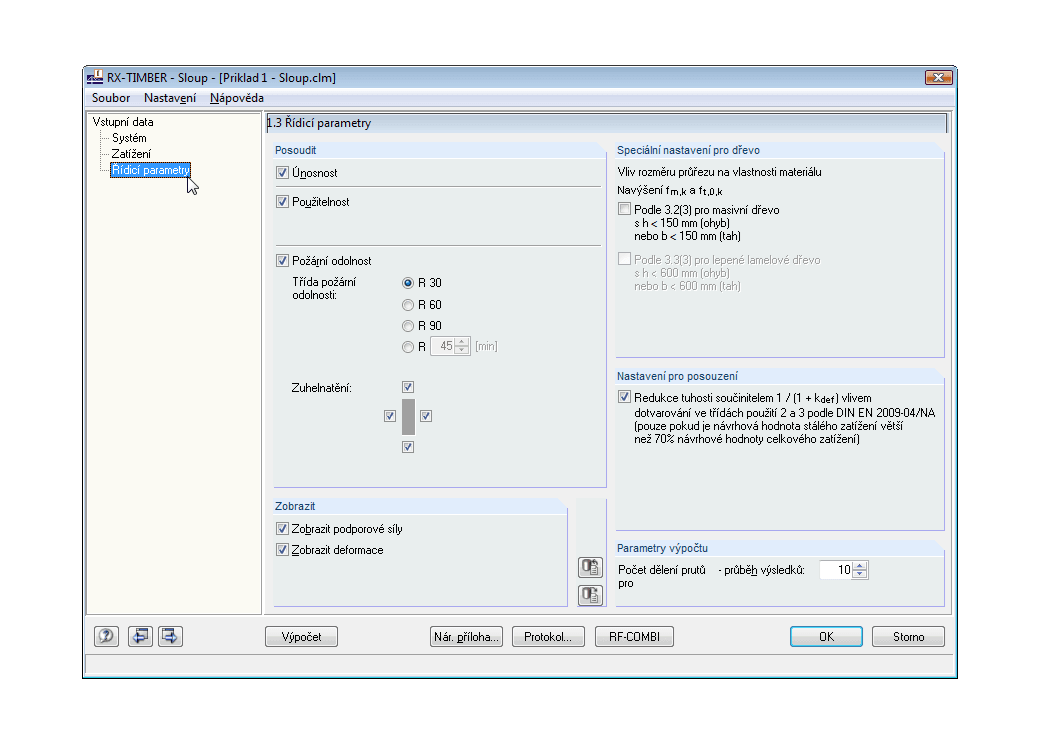Open the Soubor menu
Viewport: 1040px width, 744px height.
coord(110,98)
